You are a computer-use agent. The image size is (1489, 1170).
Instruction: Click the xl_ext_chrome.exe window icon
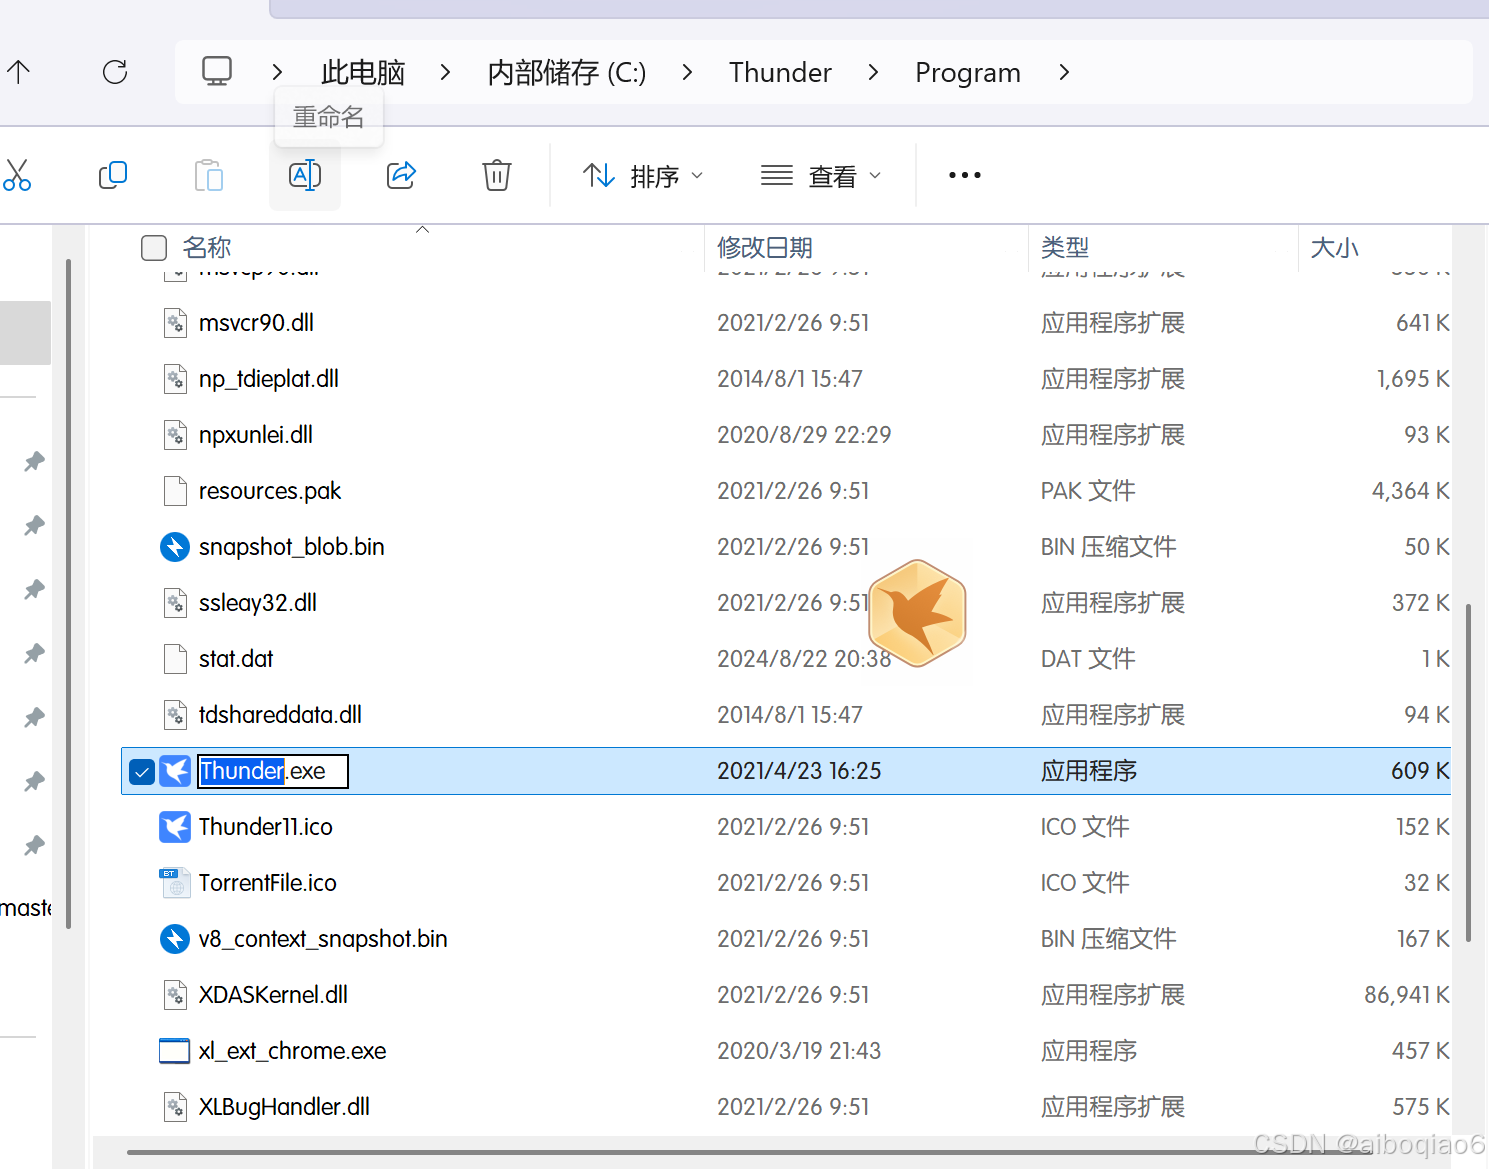(x=175, y=1051)
